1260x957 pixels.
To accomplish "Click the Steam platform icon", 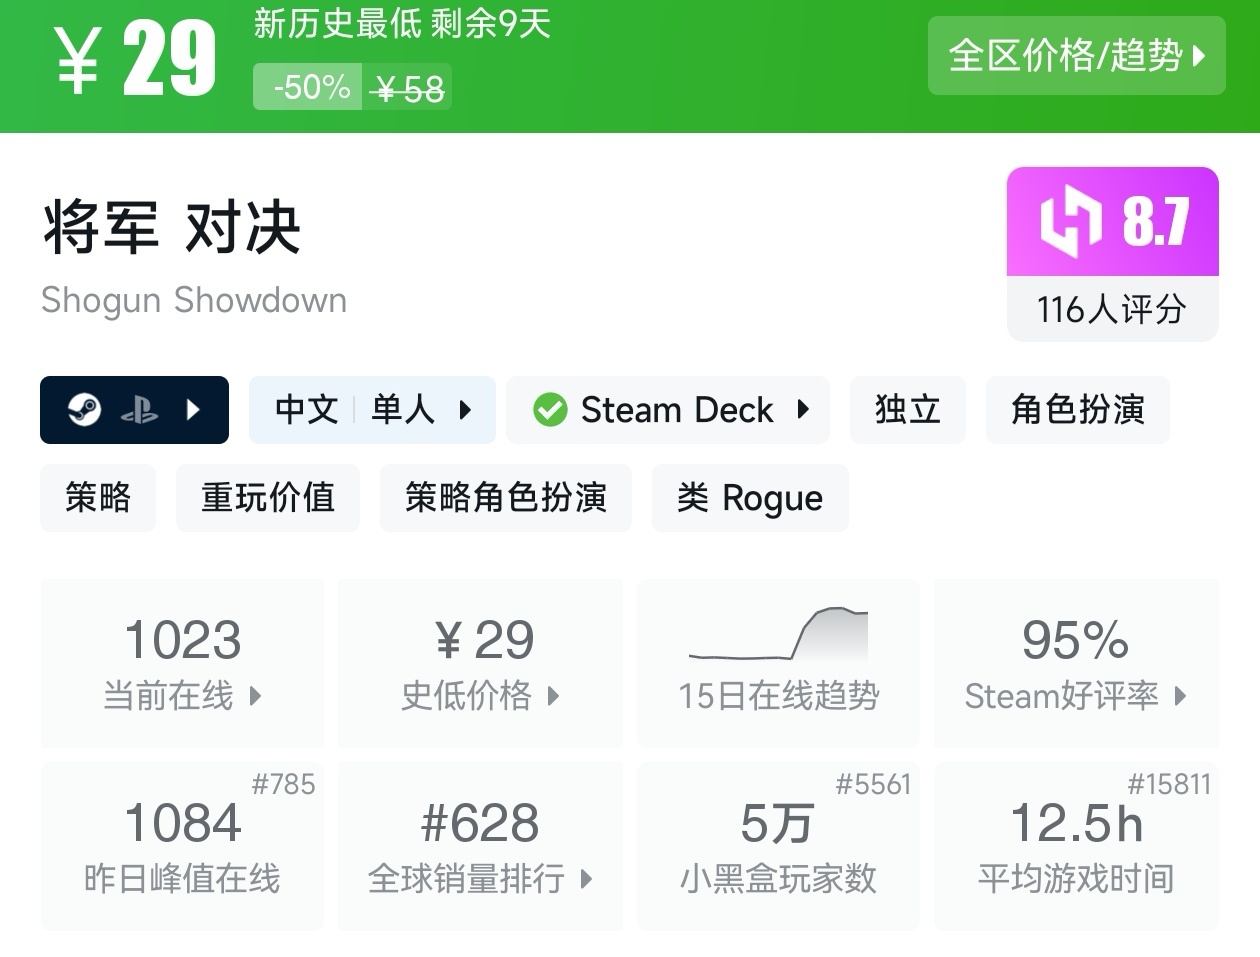I will coord(84,410).
